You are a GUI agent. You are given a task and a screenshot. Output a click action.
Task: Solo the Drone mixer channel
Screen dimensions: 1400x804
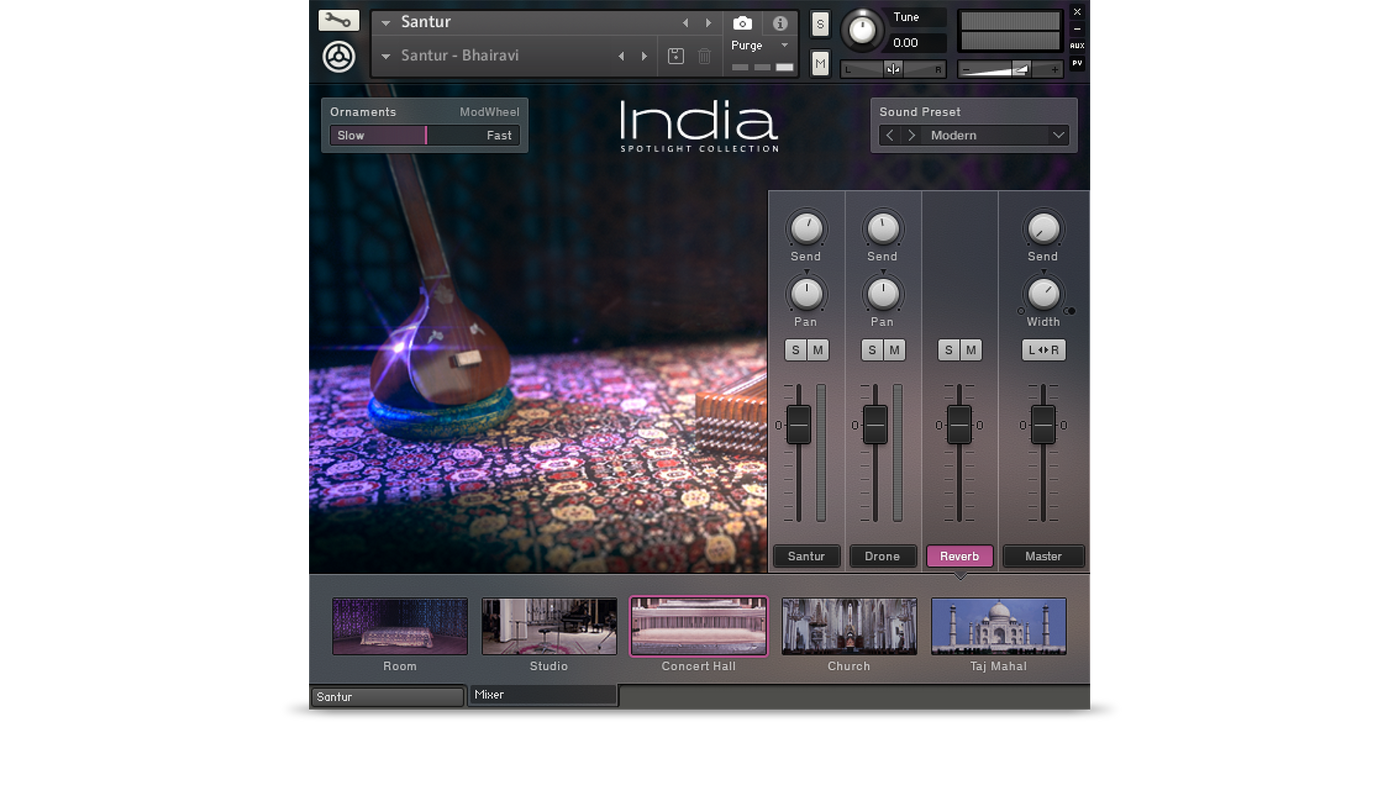click(x=872, y=350)
